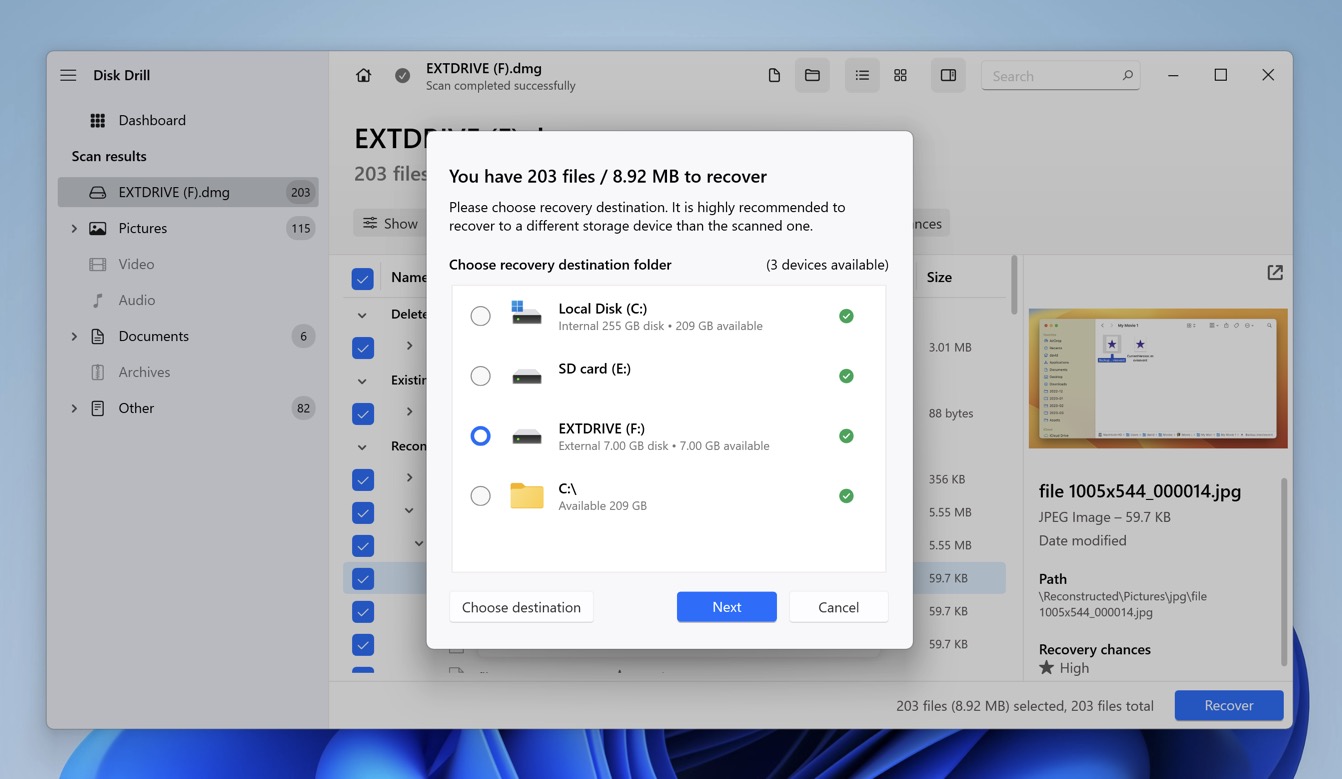Collapse the Reconstructed group chevron
This screenshot has width=1342, height=779.
(362, 447)
